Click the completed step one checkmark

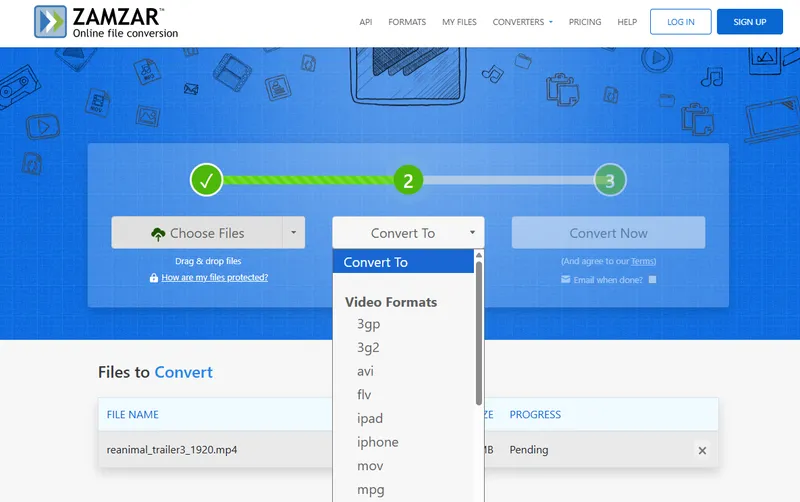[206, 180]
